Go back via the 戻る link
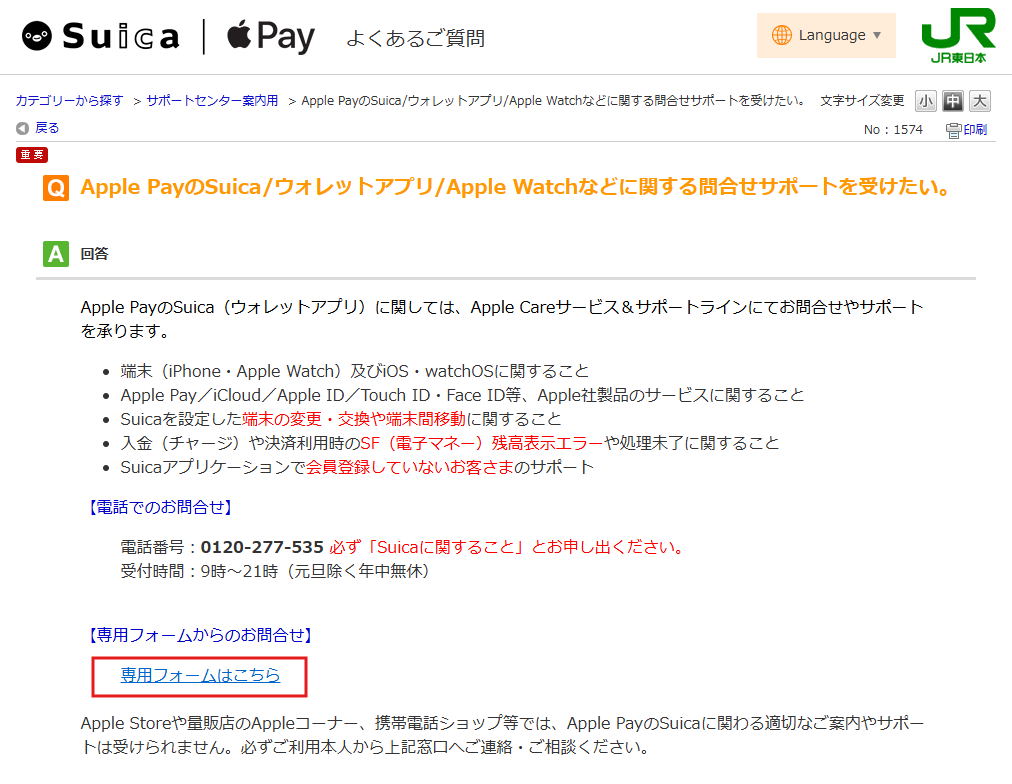This screenshot has height=784, width=1012. point(46,128)
